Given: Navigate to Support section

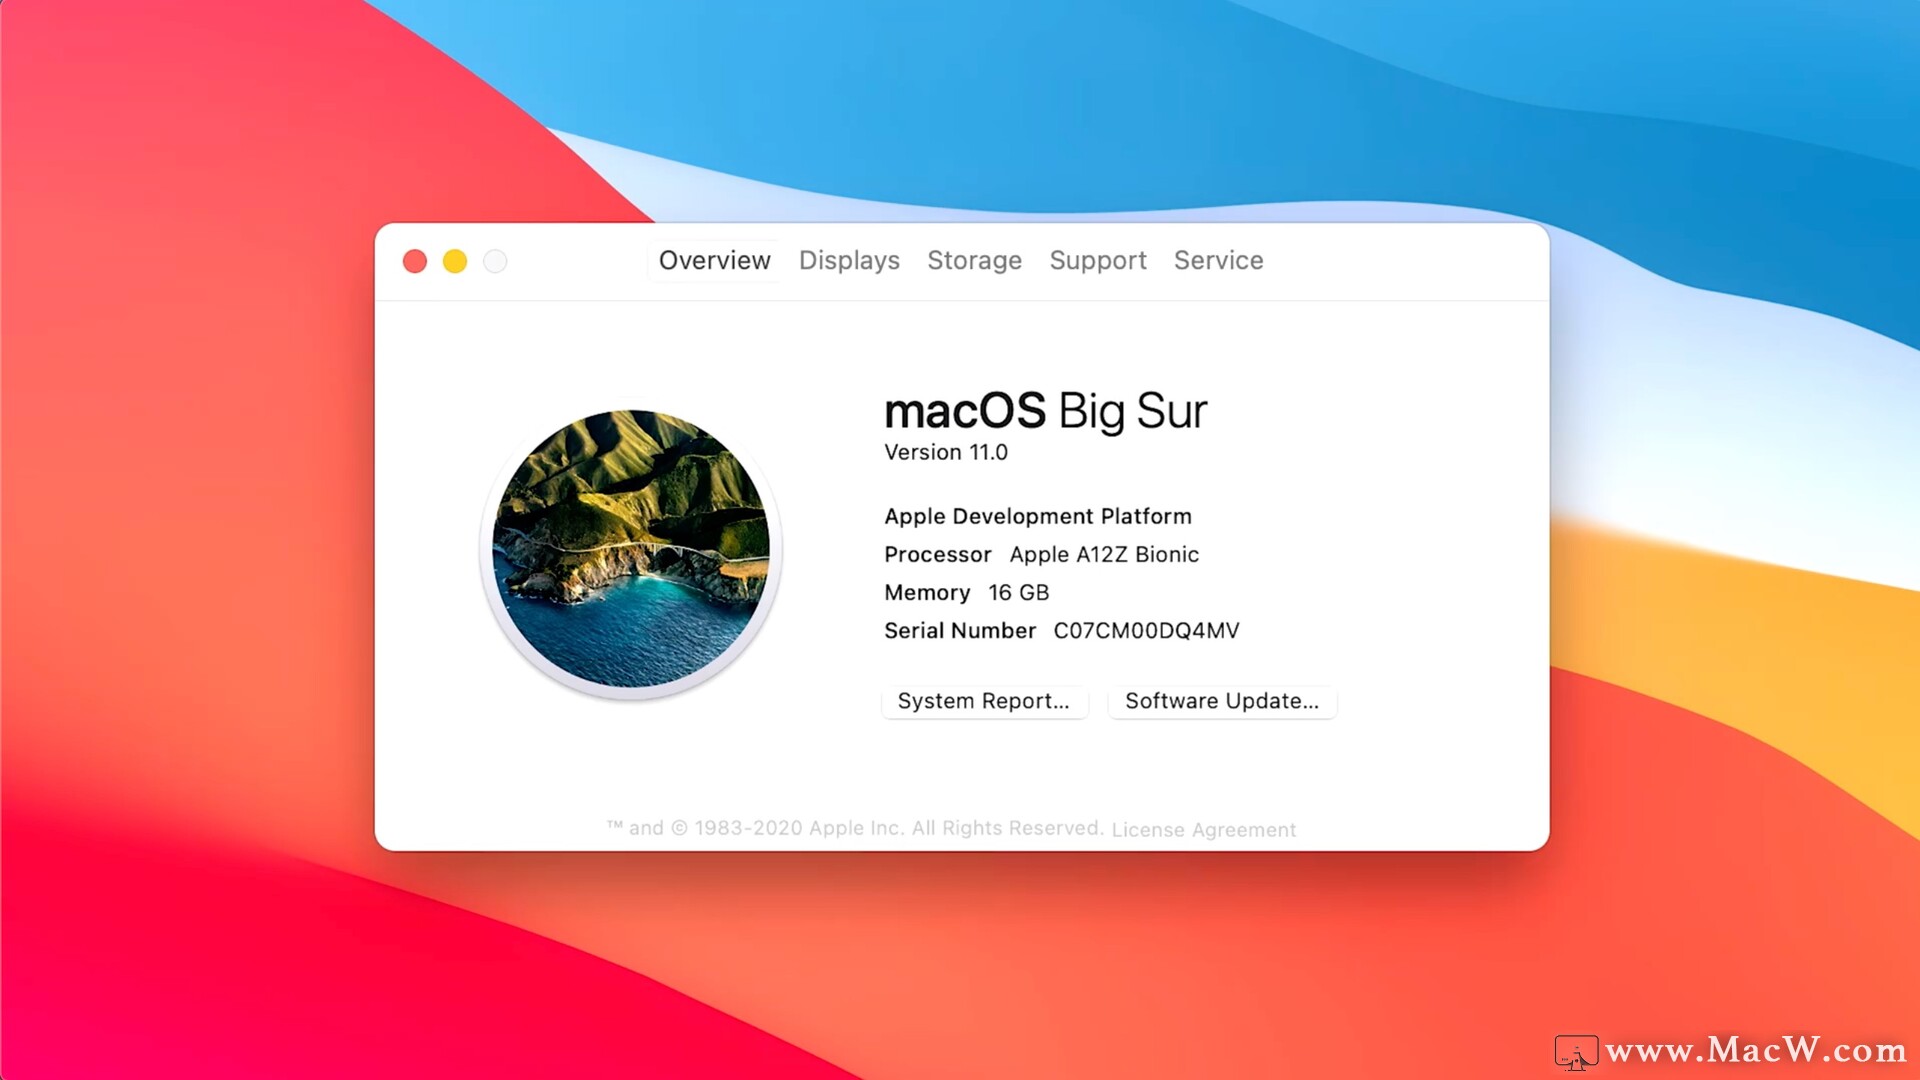Looking at the screenshot, I should (x=1097, y=260).
